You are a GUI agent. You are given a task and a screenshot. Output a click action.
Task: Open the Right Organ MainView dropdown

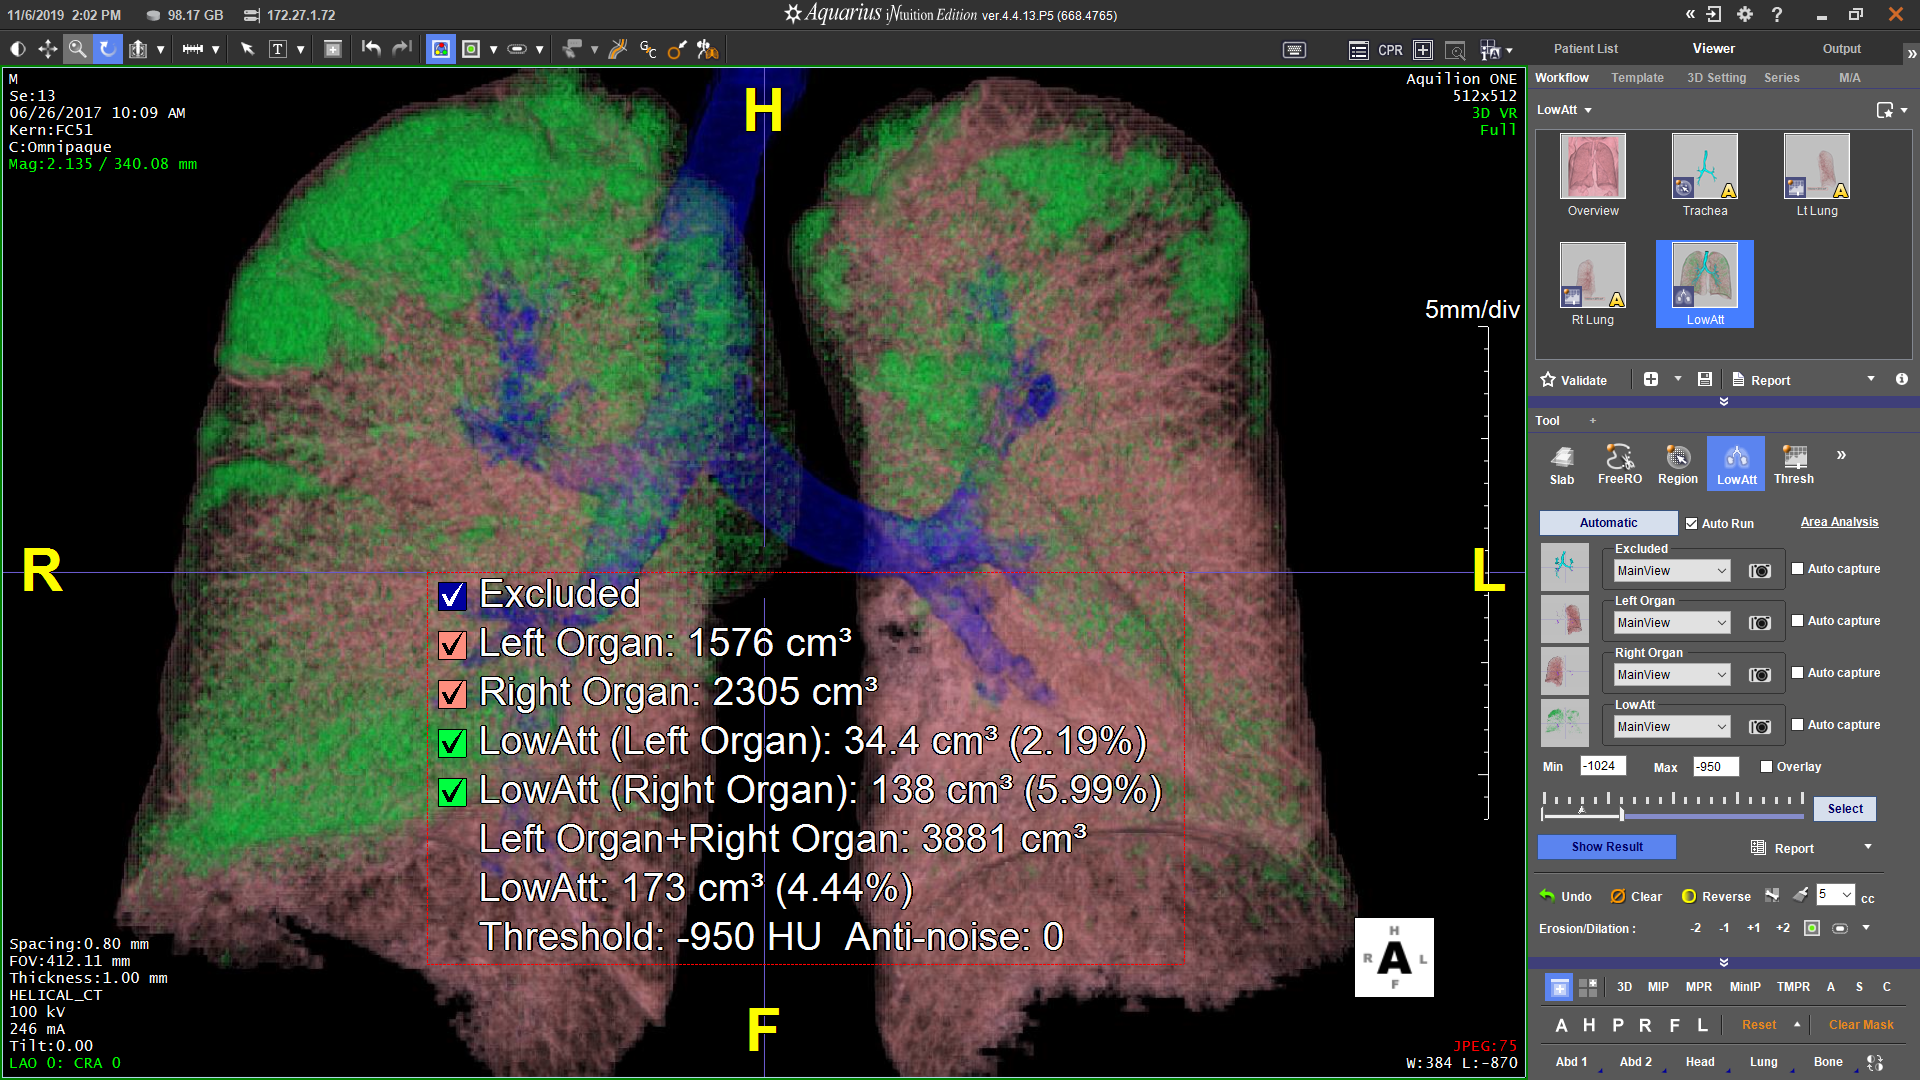(x=1672, y=675)
